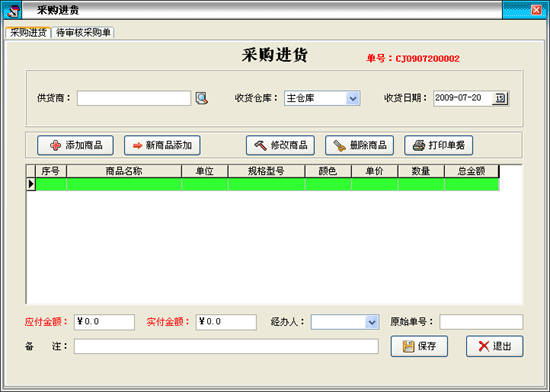550x392 pixels.
Task: Click the 单价 column header
Action: pos(375,171)
